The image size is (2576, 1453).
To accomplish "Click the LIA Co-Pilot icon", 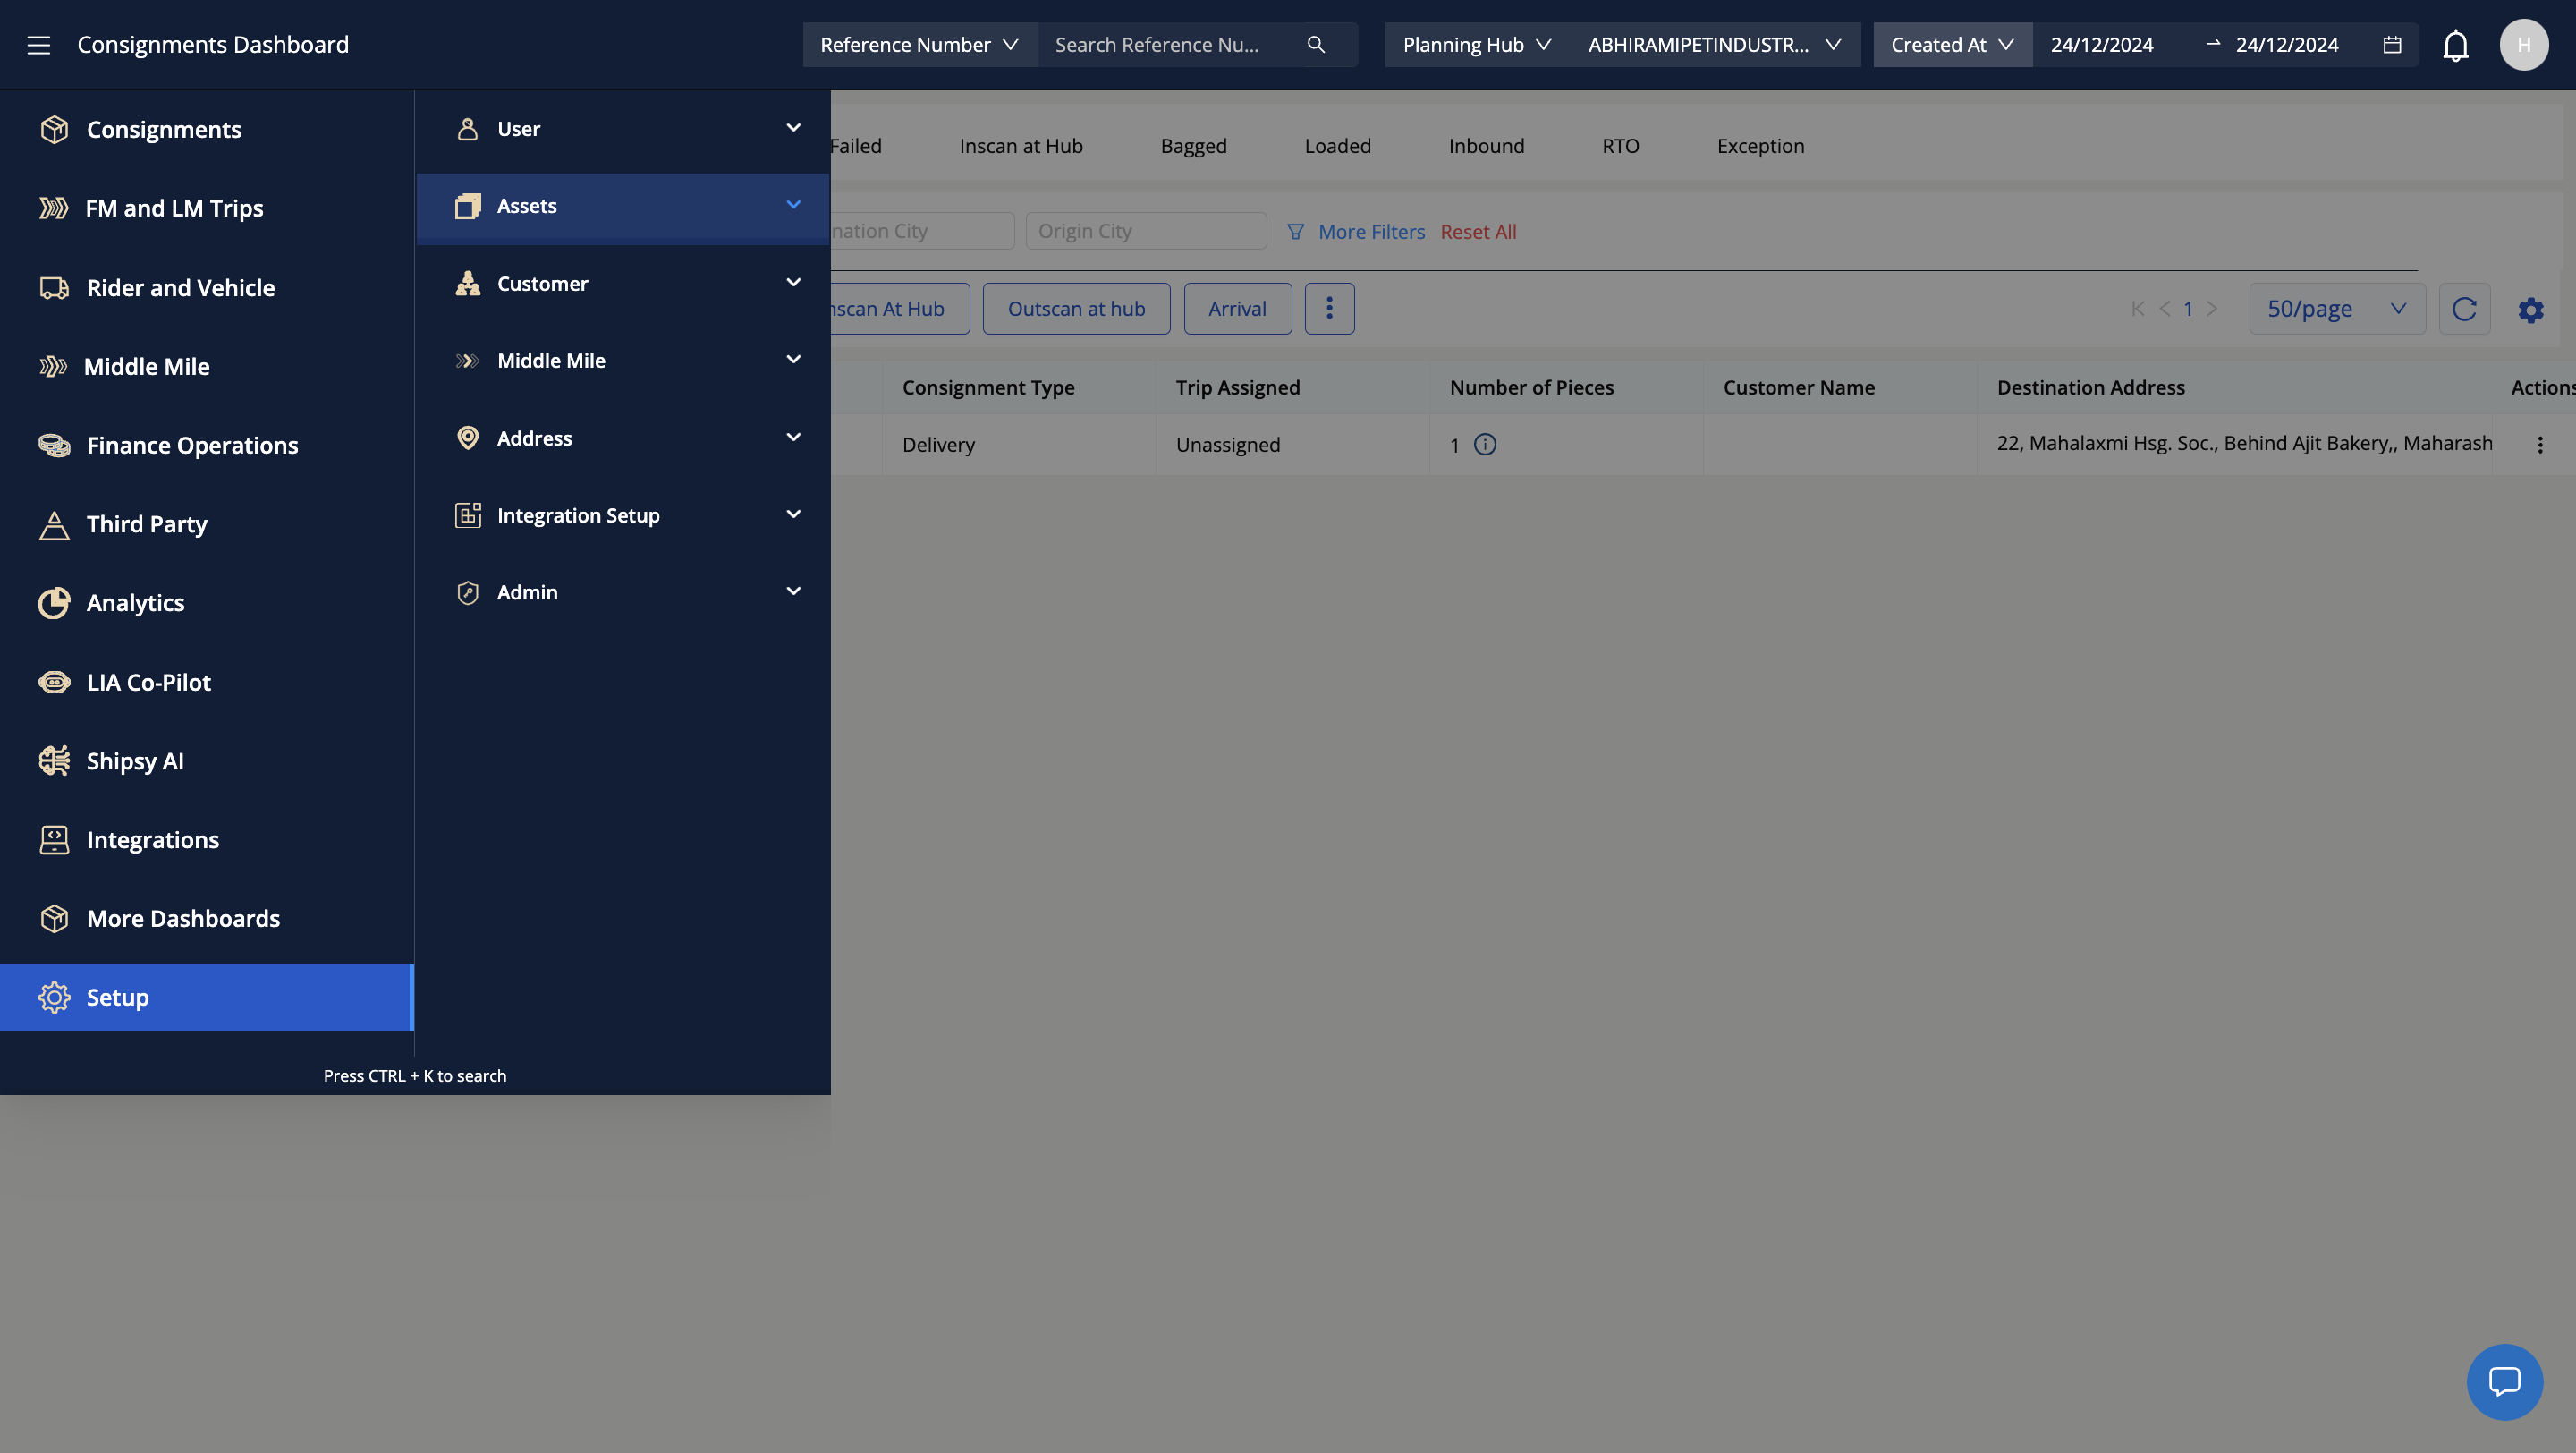I will (54, 682).
